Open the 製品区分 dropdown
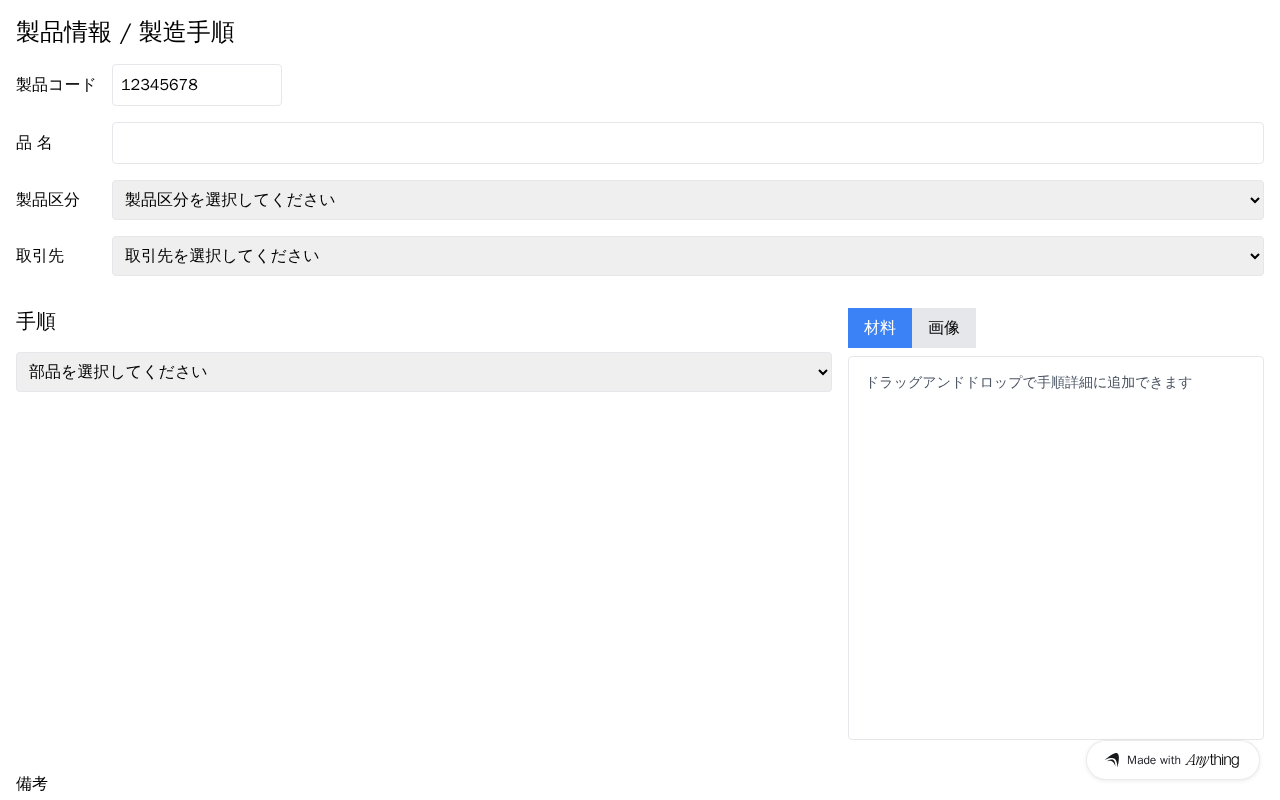Screen dimensions: 1280x800 [x=688, y=200]
